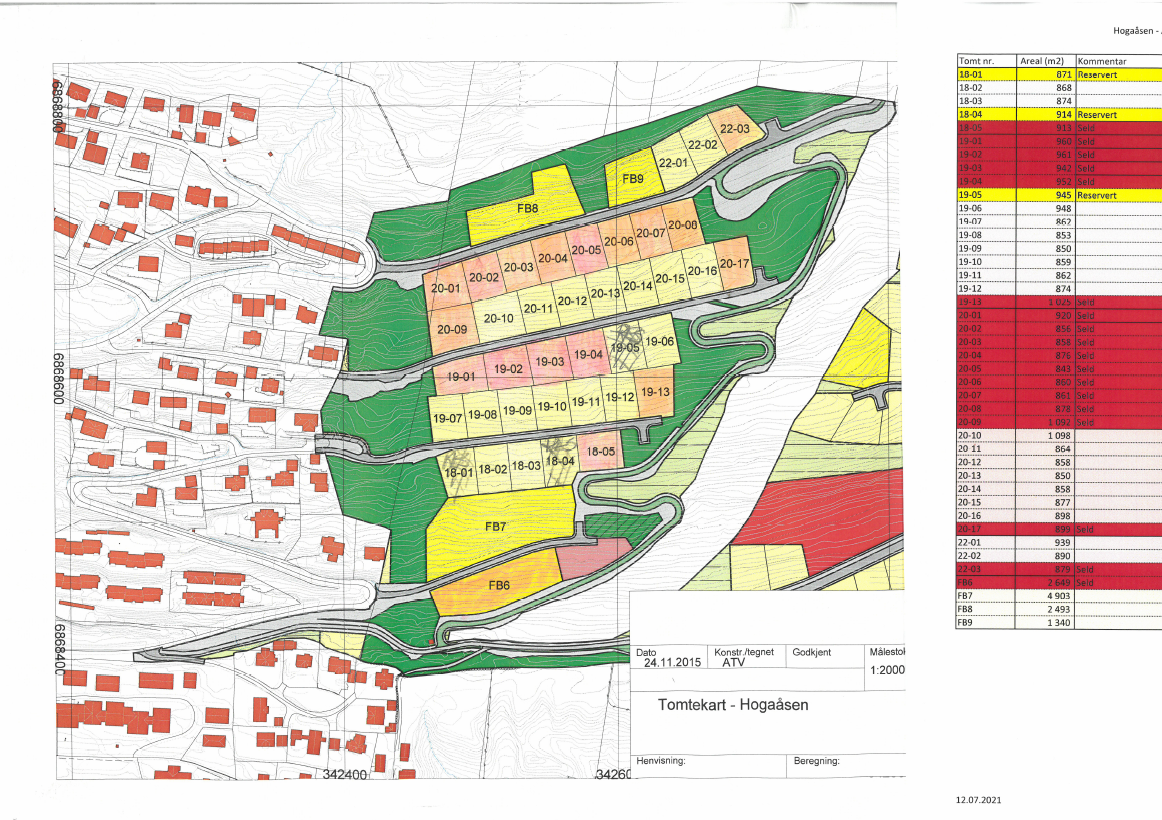Click plot 20-09 on the map
Image resolution: width=1162 pixels, height=820 pixels.
pos(452,329)
